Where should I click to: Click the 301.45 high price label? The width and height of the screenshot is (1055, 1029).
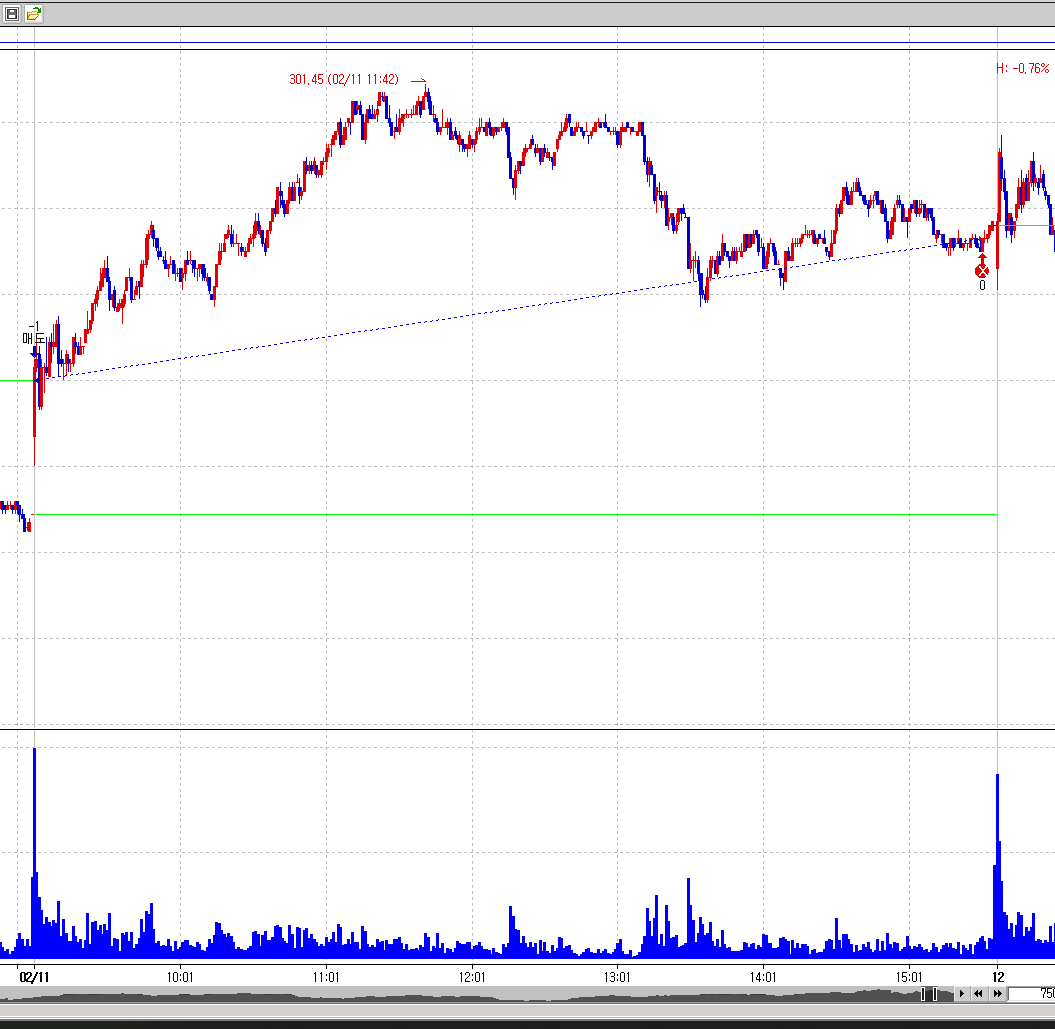344,80
